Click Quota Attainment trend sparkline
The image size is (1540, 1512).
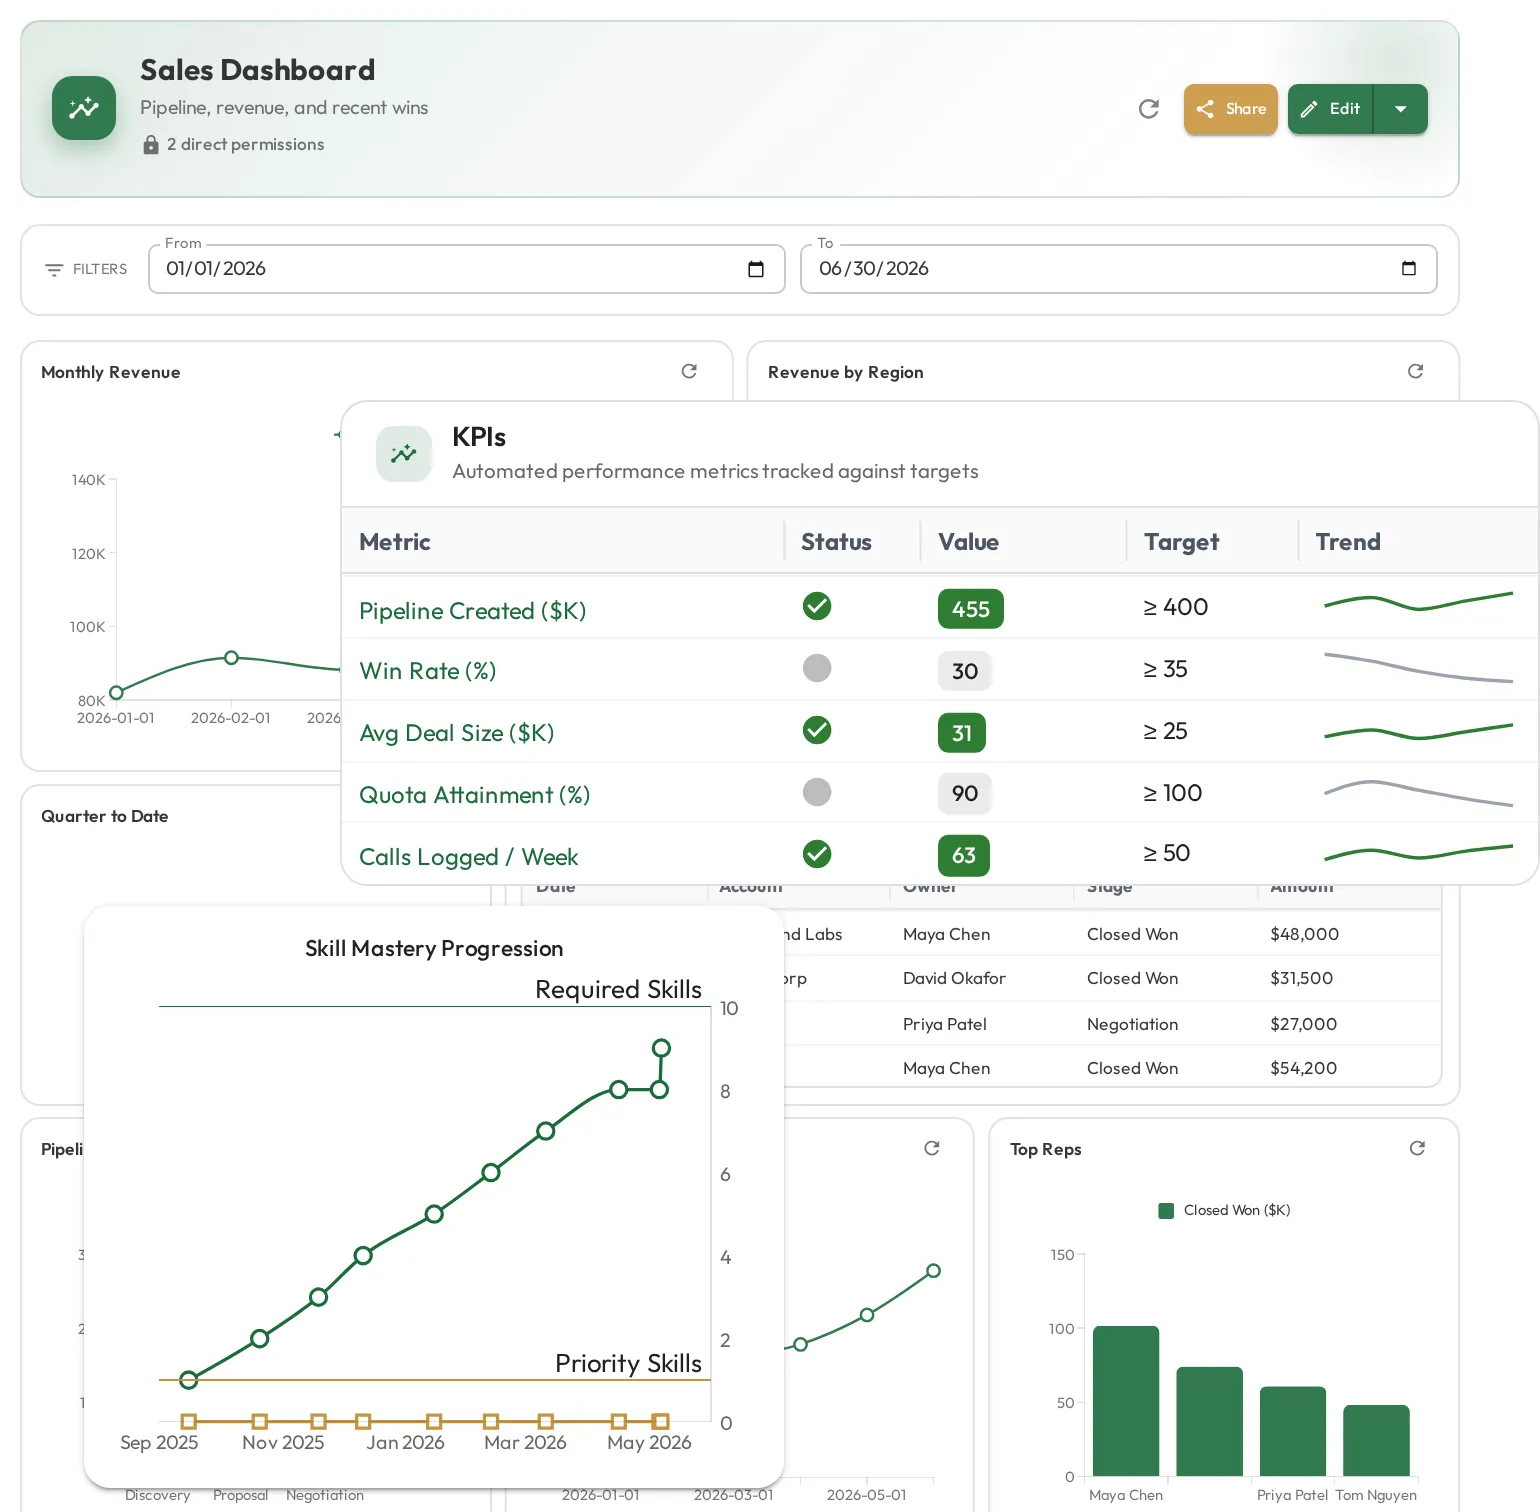click(1418, 792)
